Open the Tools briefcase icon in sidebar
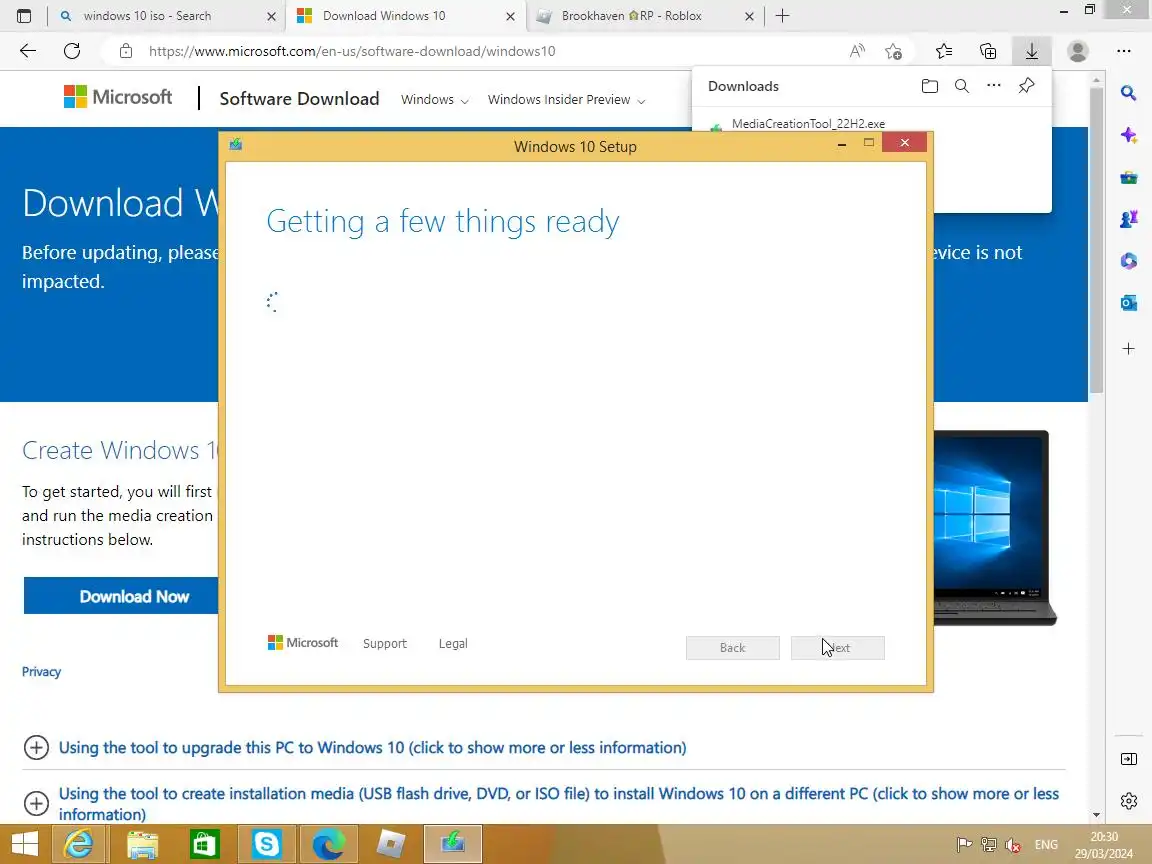 1128,177
